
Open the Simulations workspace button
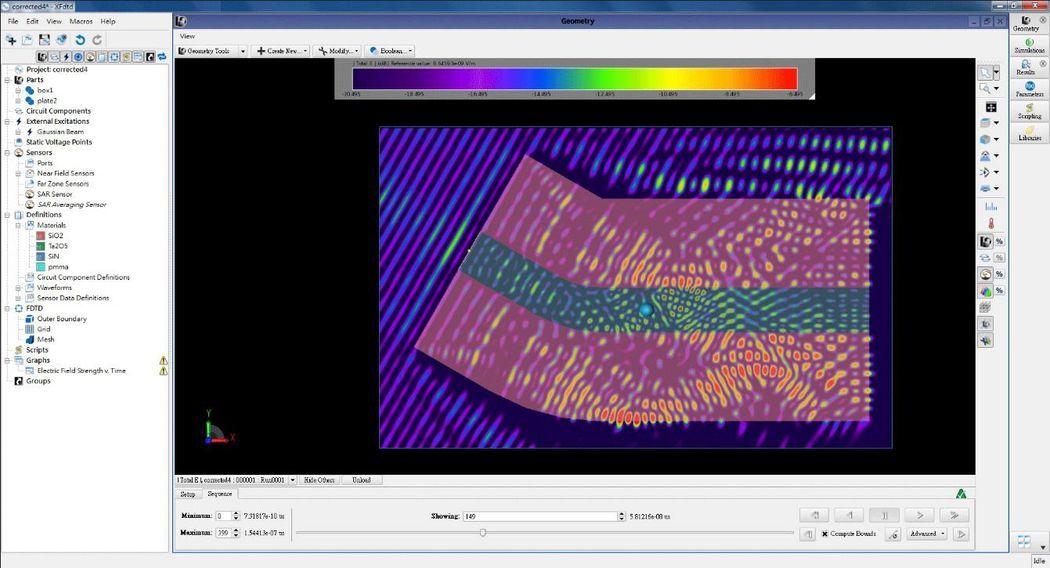[1029, 46]
